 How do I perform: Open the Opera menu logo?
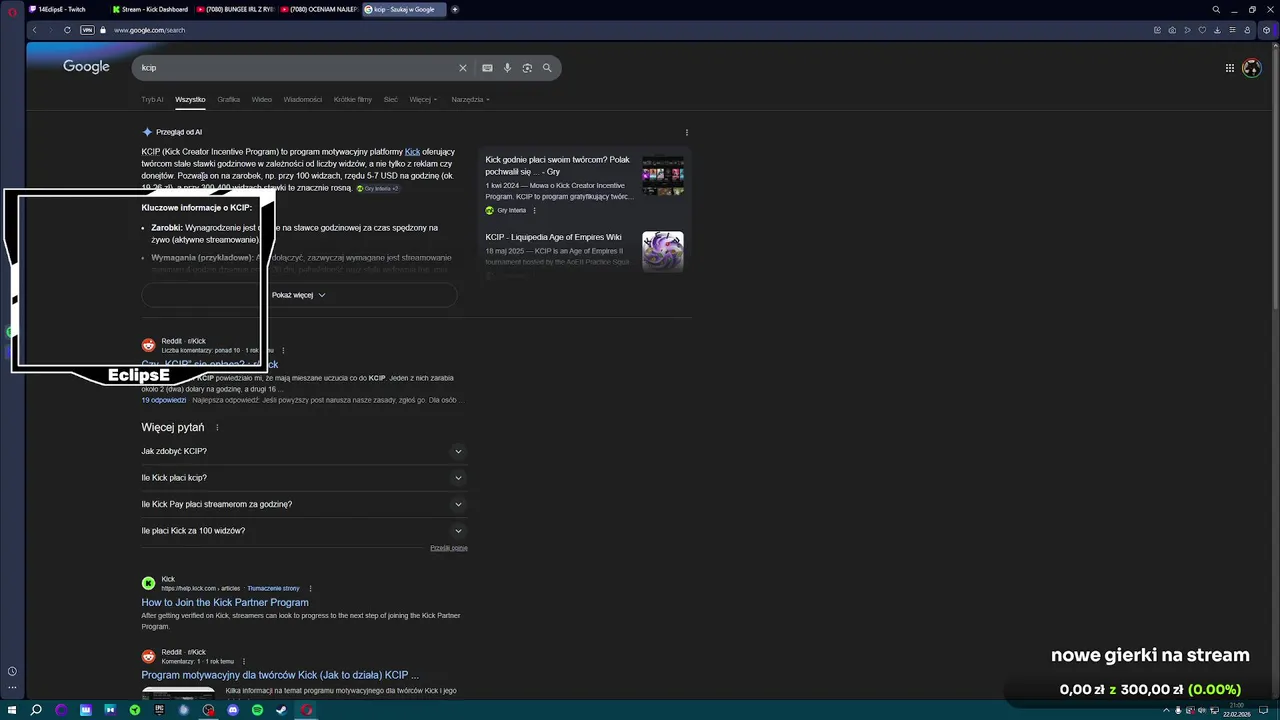[x=12, y=10]
